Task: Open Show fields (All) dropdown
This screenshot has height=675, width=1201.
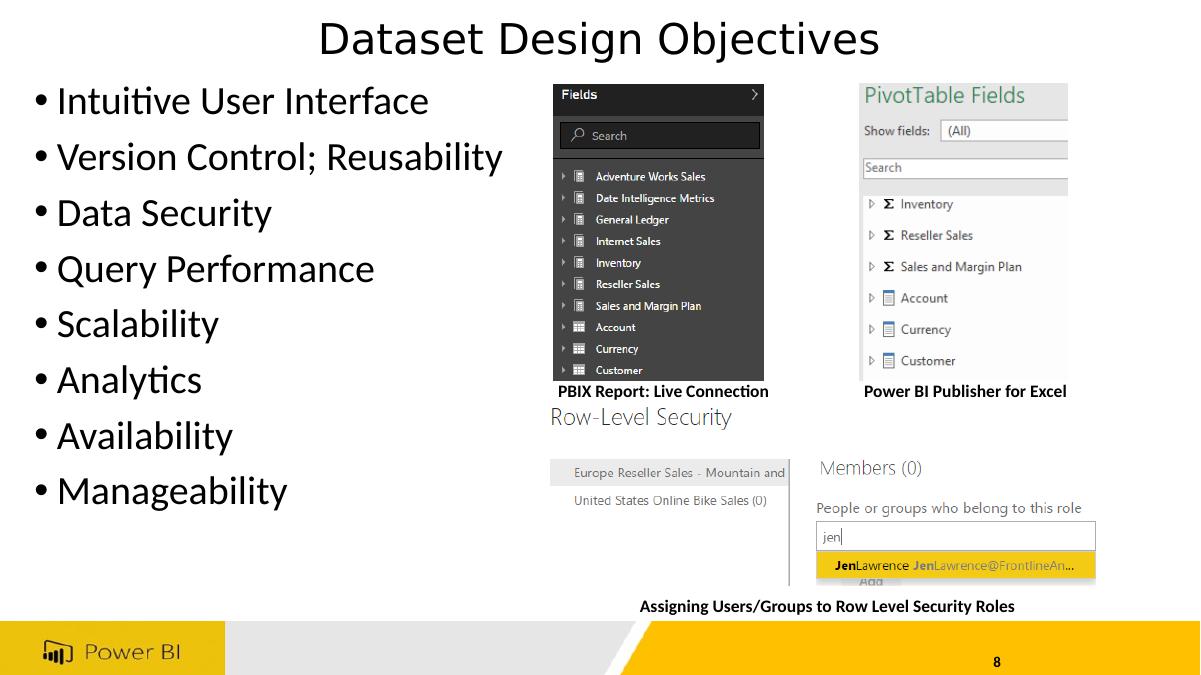Action: [1004, 131]
